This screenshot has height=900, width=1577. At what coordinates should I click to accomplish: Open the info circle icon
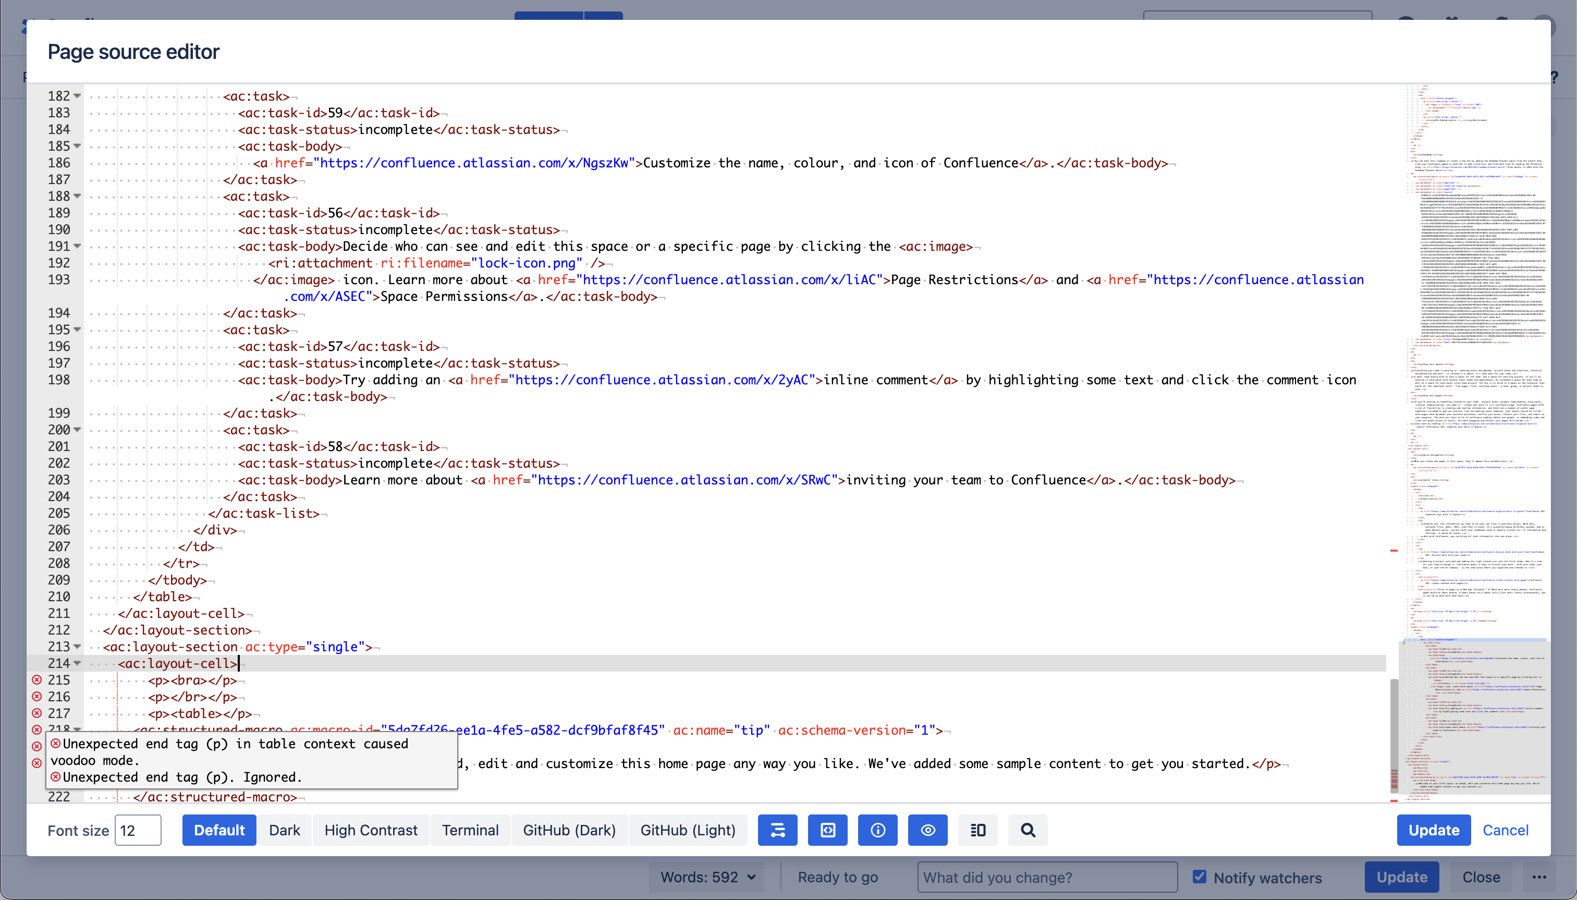(x=877, y=830)
